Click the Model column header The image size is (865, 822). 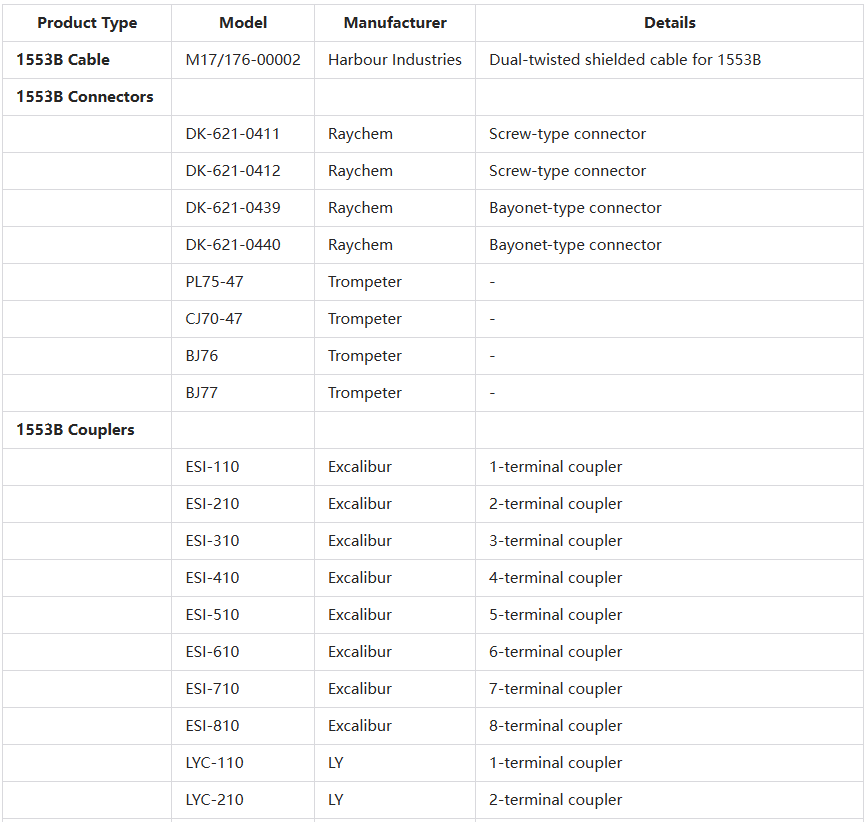coord(242,23)
